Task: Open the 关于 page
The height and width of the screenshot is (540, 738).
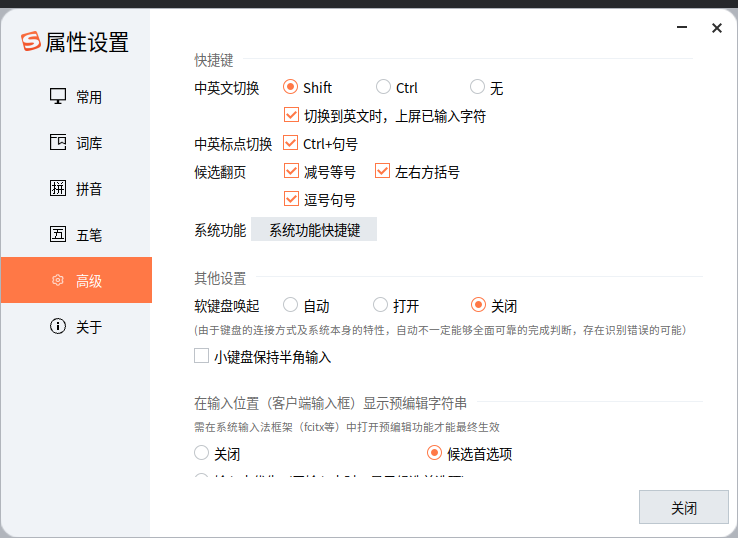Action: (x=76, y=326)
